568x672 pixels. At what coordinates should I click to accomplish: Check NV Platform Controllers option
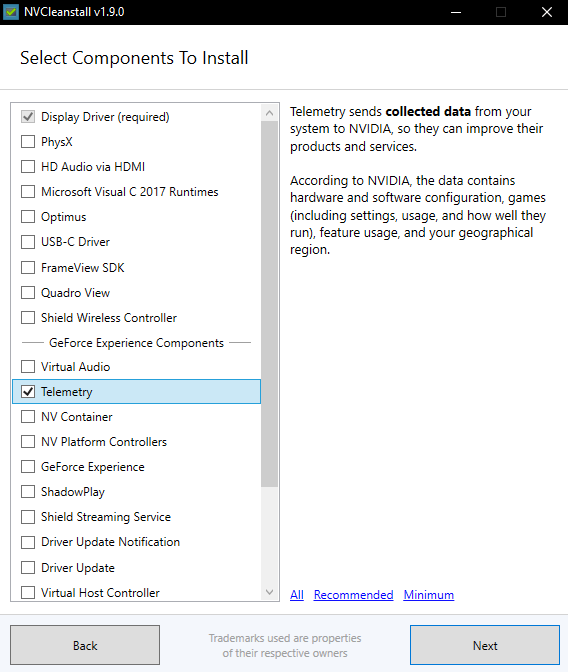[28, 441]
